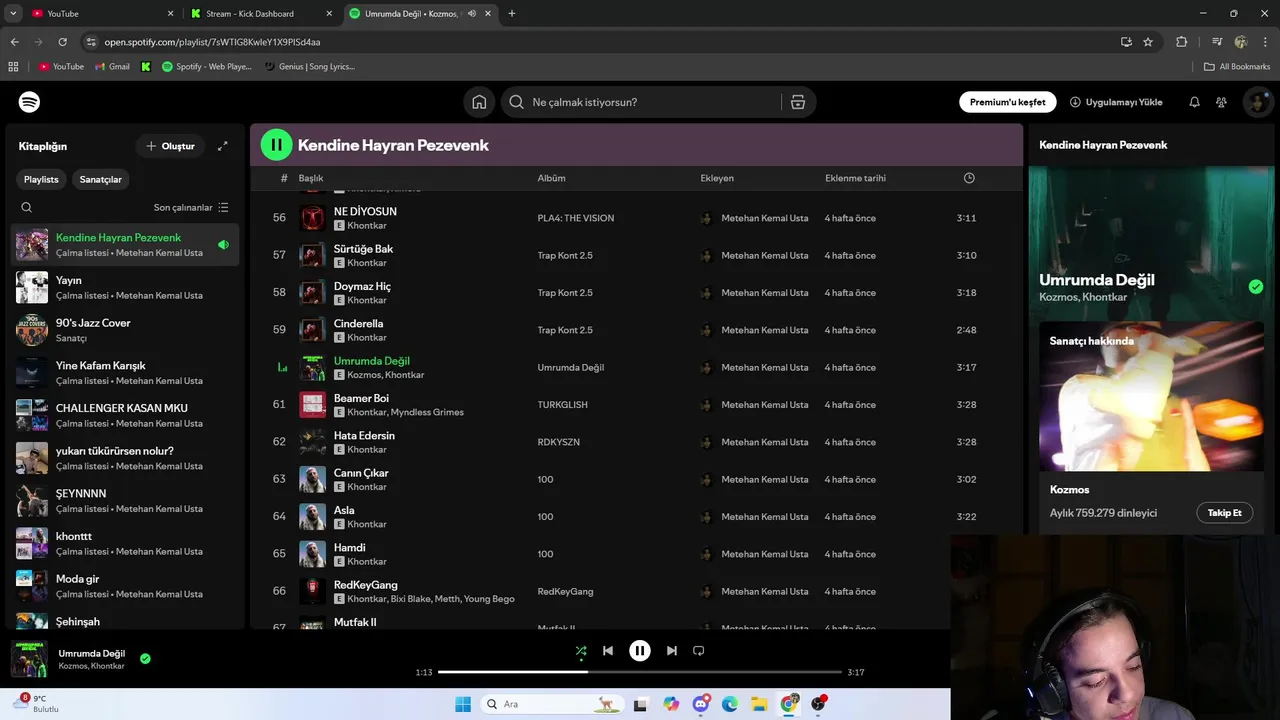Seek in the playback progress bar
Viewport: 1280px width, 720px height.
pyautogui.click(x=640, y=672)
